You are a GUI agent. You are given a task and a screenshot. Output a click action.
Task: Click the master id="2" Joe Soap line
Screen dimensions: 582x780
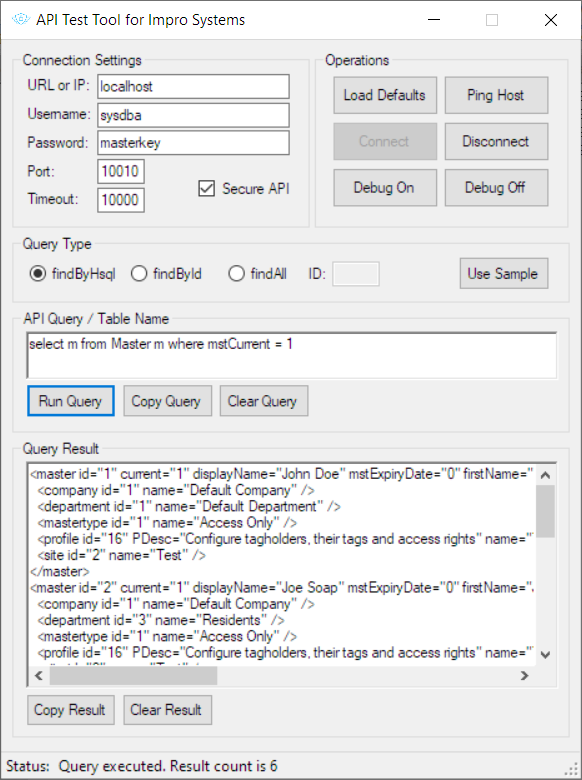tap(282, 588)
